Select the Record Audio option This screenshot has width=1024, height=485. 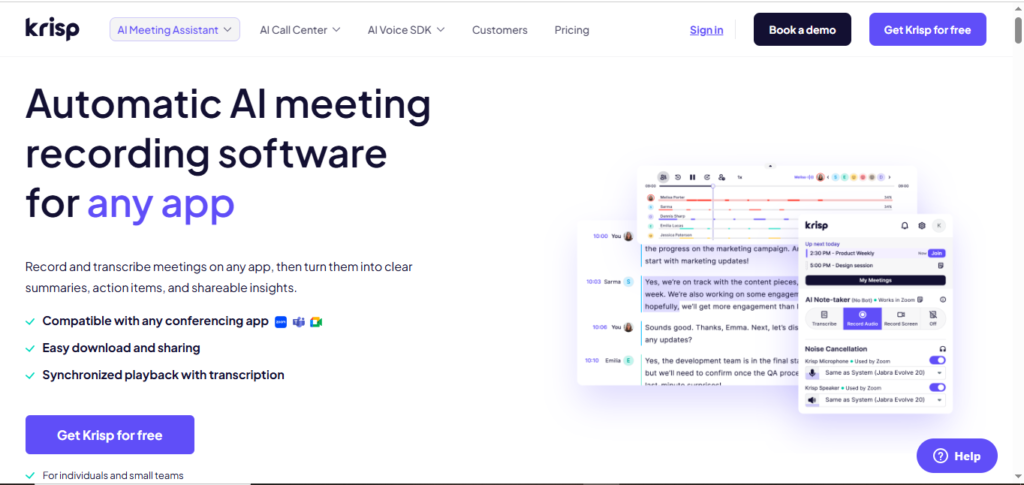click(x=862, y=318)
